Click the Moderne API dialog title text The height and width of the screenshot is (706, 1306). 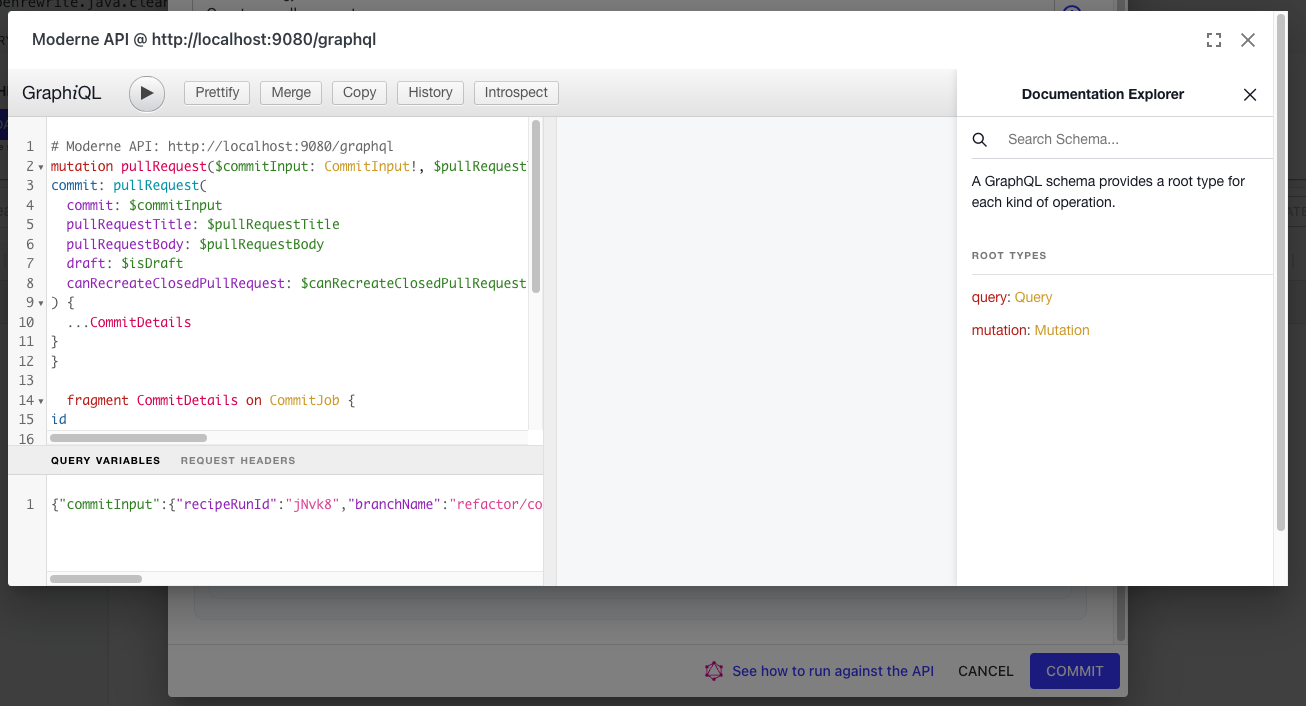tap(204, 40)
